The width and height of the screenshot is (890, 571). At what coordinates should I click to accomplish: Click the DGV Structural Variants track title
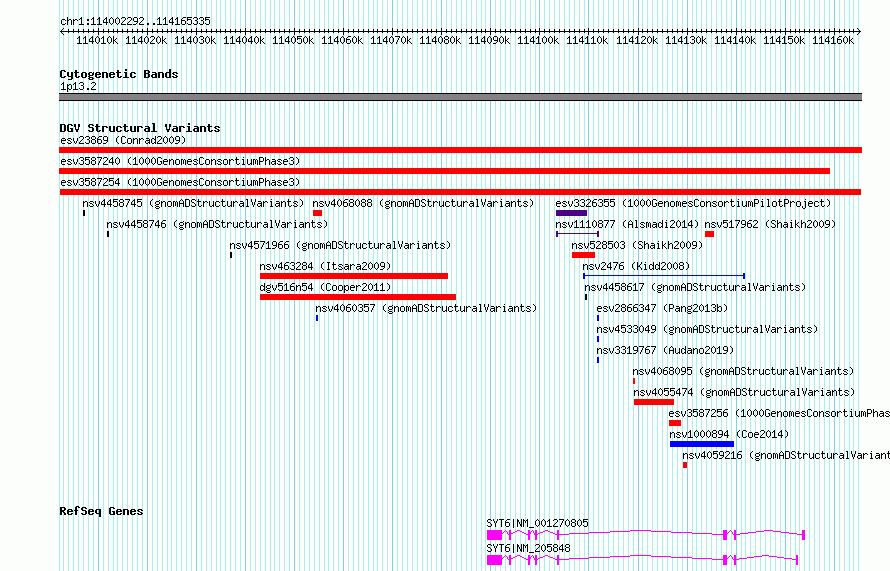pyautogui.click(x=140, y=128)
